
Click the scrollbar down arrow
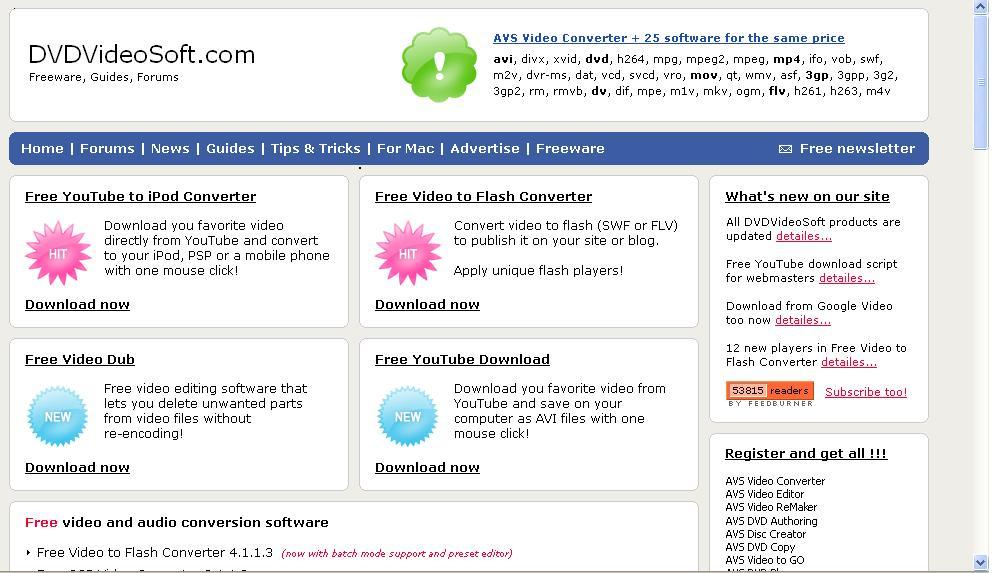click(x=981, y=562)
